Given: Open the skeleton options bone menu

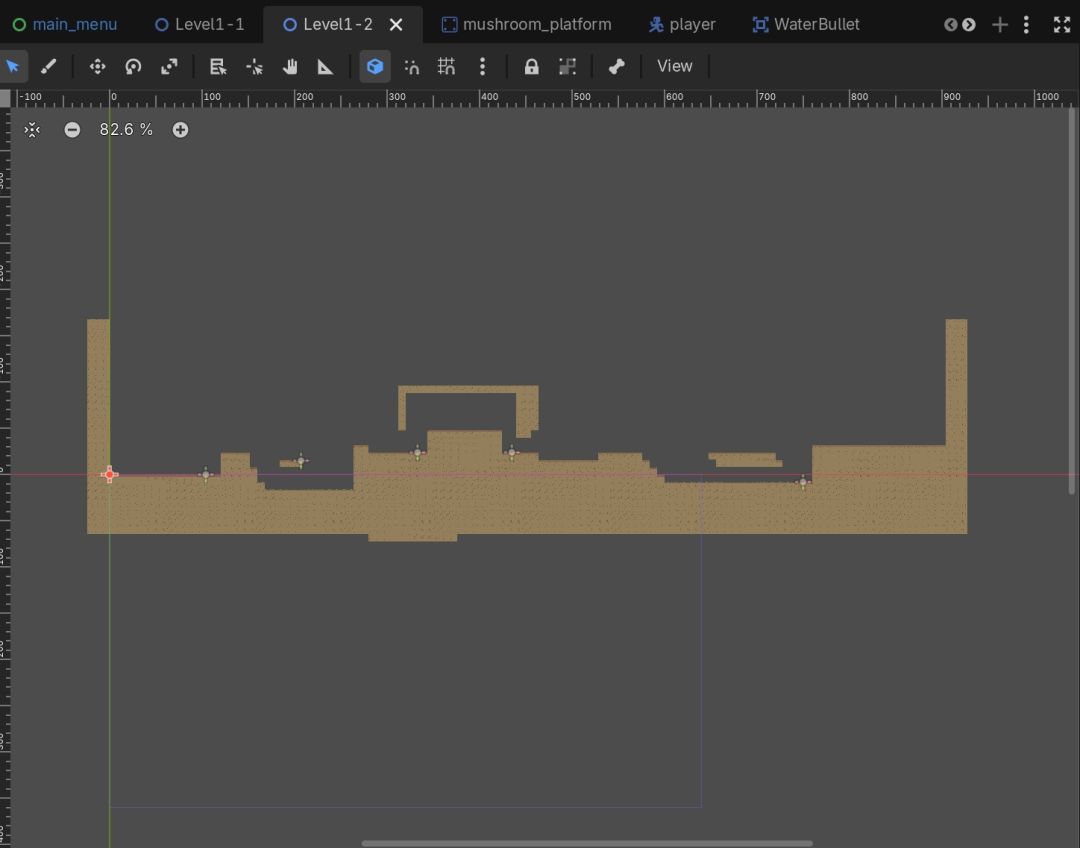Looking at the screenshot, I should pos(616,66).
